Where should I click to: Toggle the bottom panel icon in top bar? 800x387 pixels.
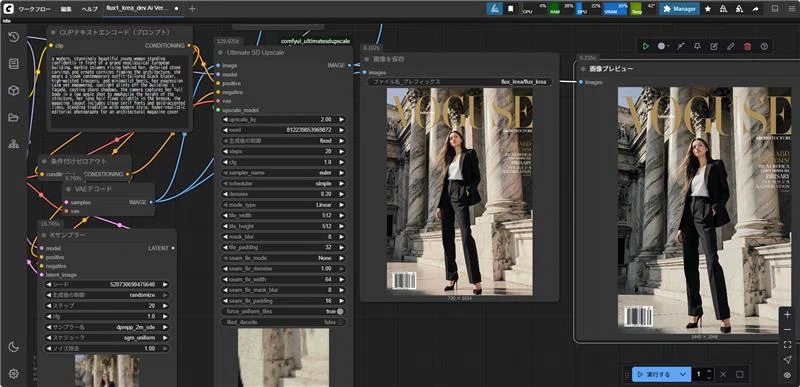click(775, 9)
